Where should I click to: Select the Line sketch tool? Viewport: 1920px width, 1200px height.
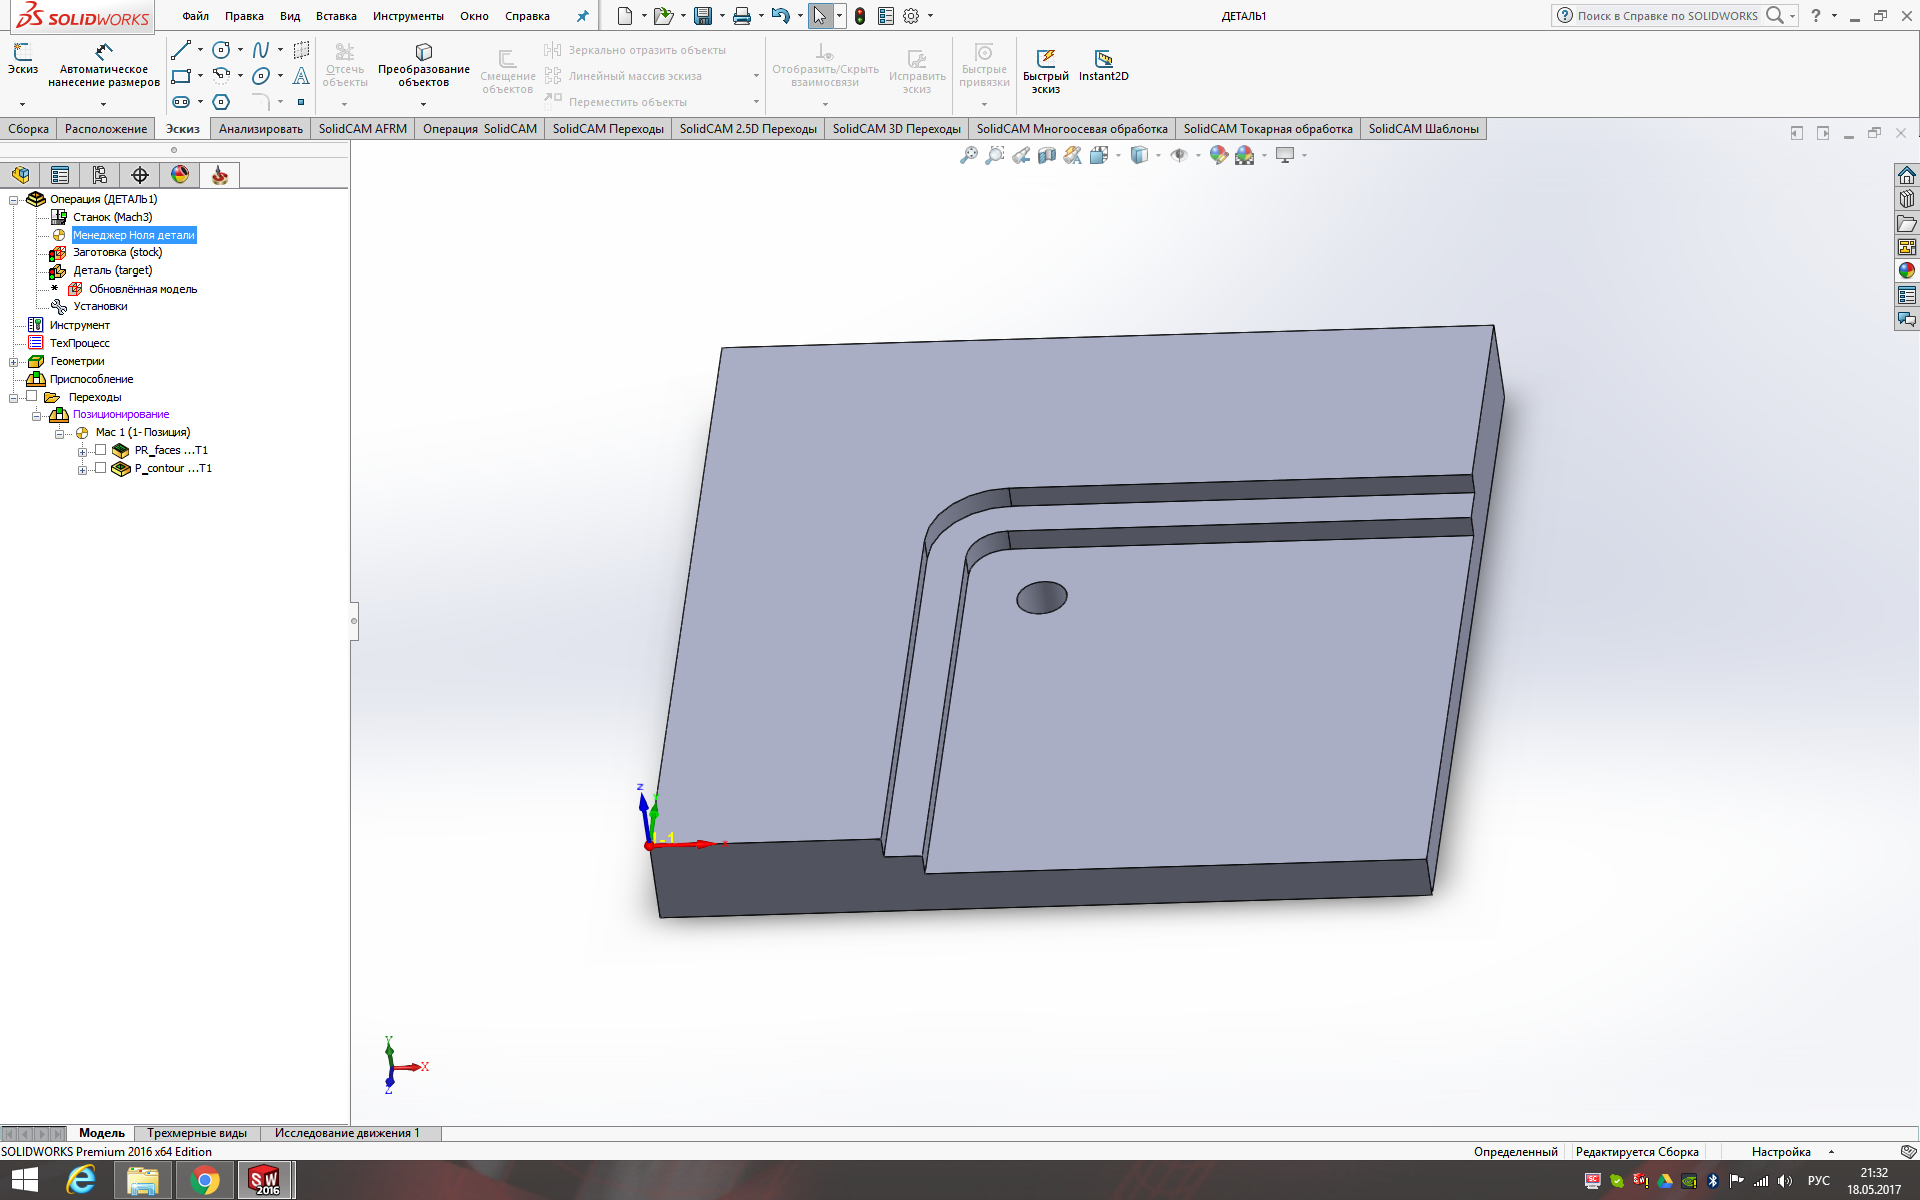click(x=181, y=50)
